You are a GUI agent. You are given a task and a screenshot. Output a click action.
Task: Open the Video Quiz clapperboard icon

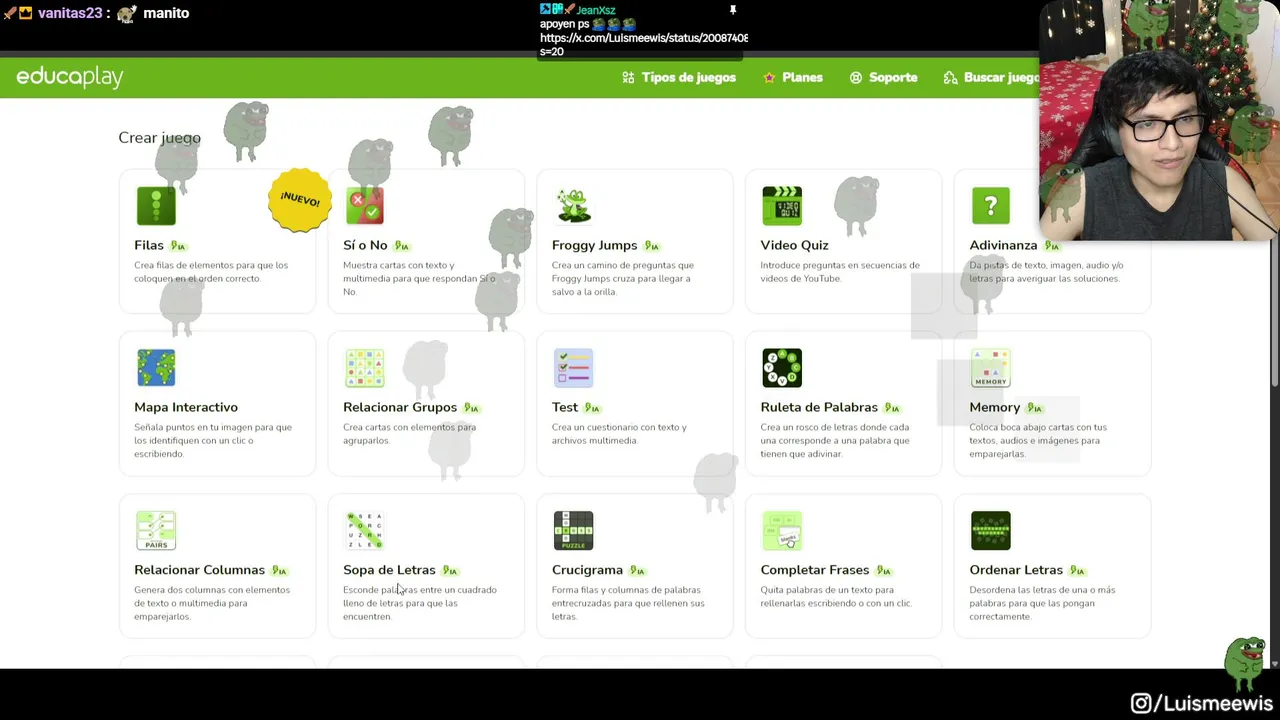[782, 206]
